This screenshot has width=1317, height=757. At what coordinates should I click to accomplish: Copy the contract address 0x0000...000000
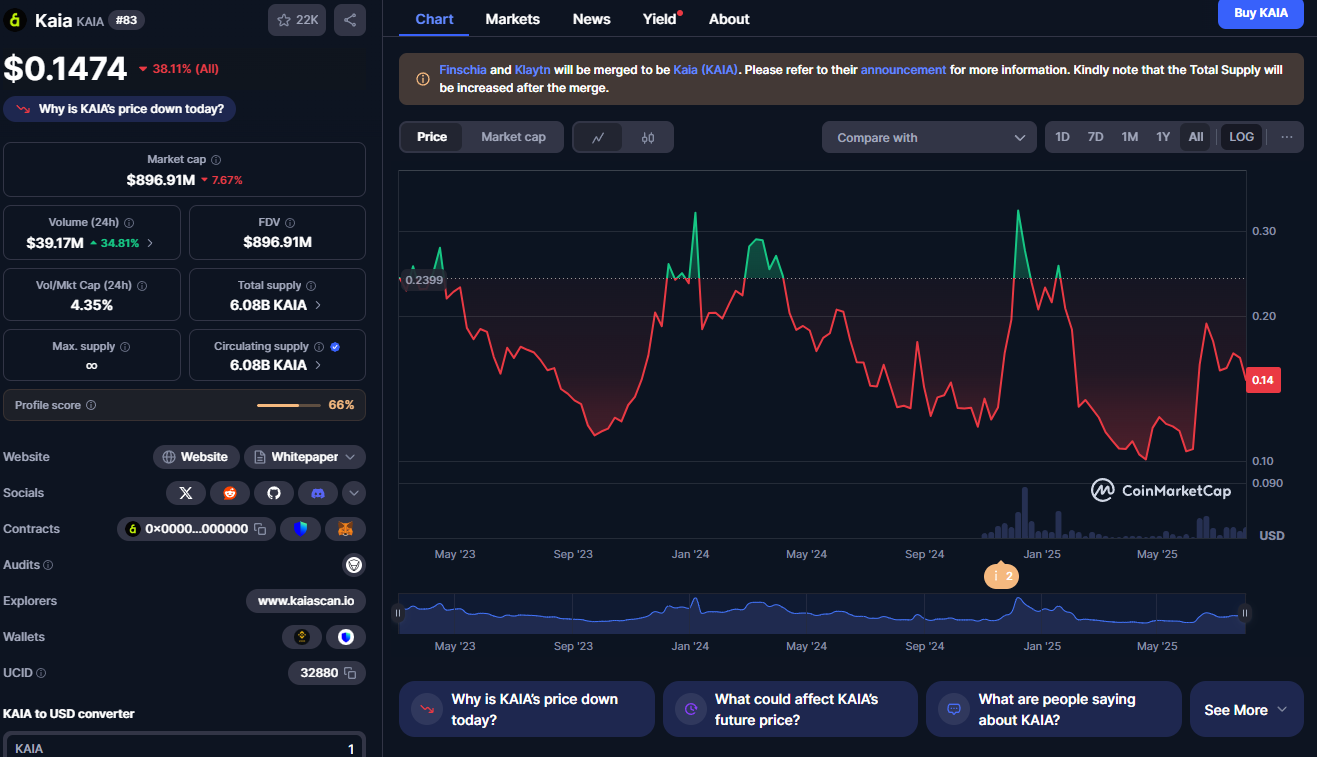click(260, 529)
